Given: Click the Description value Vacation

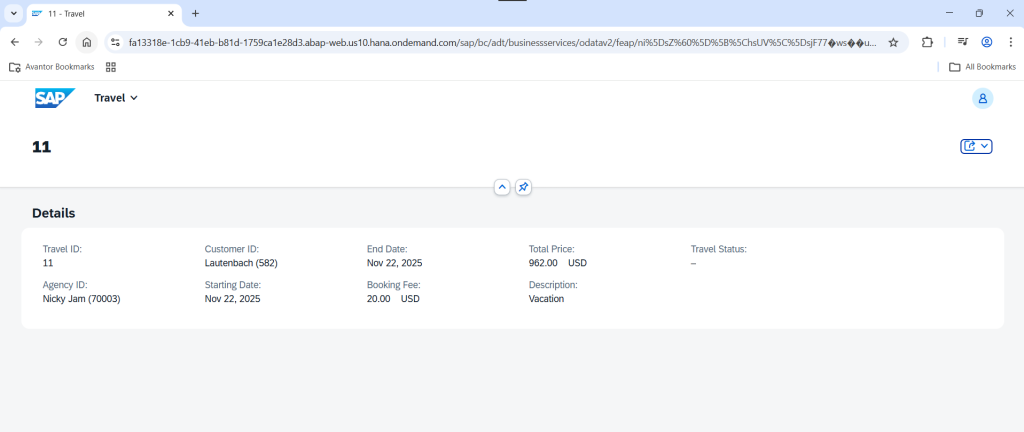Looking at the screenshot, I should click(x=547, y=298).
